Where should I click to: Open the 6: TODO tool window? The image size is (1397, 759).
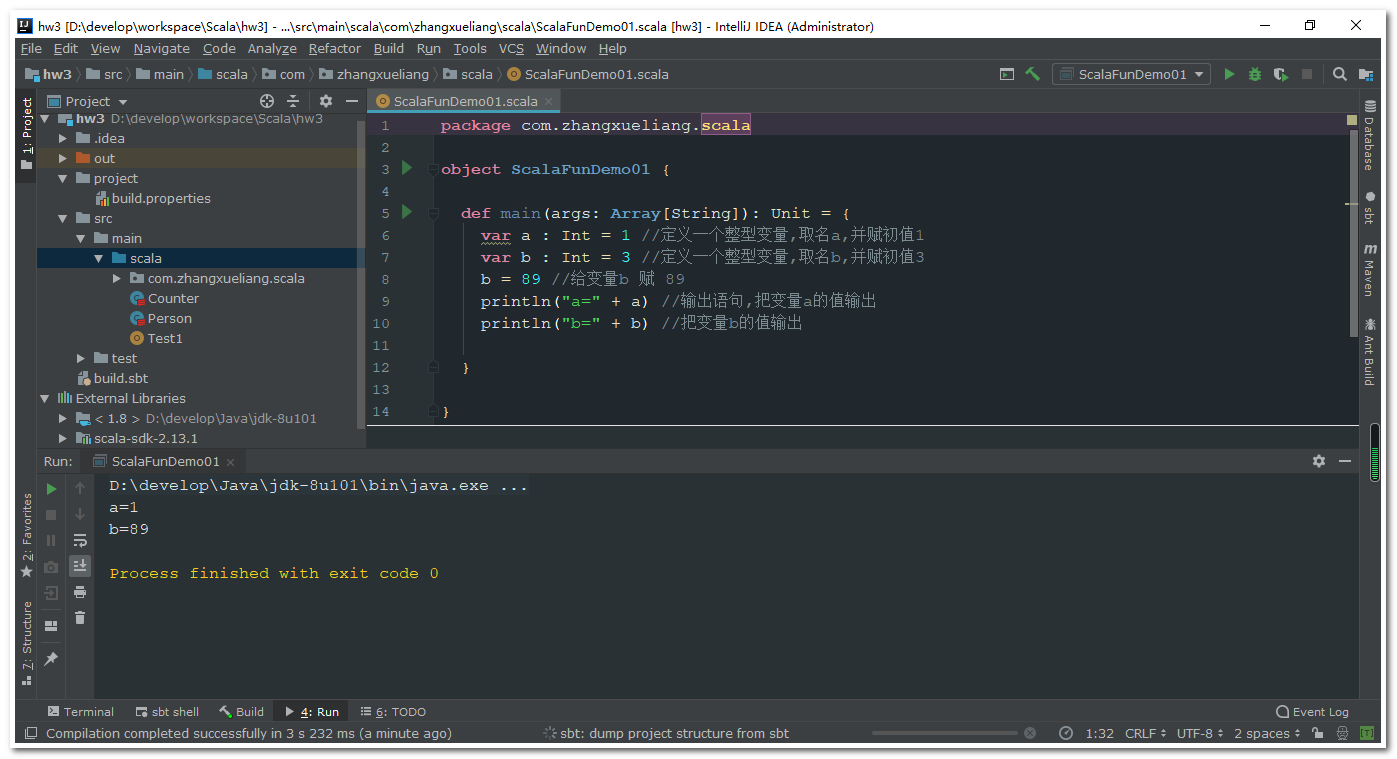coord(393,712)
